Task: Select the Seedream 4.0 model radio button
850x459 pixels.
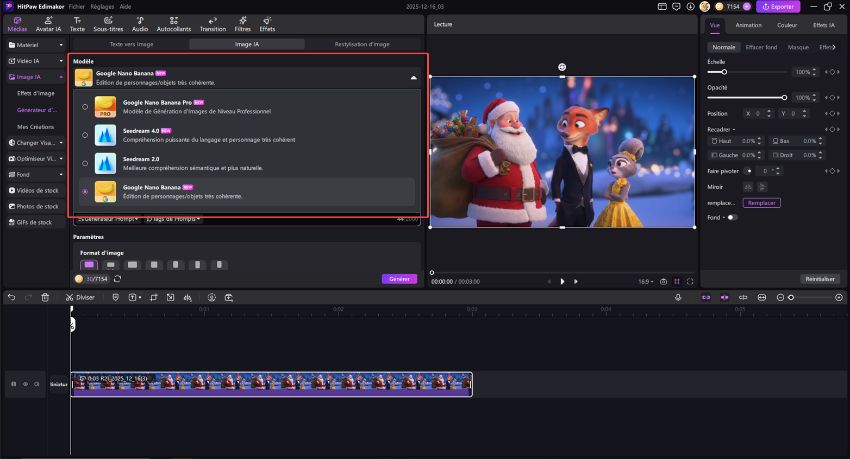Action: pyautogui.click(x=85, y=134)
